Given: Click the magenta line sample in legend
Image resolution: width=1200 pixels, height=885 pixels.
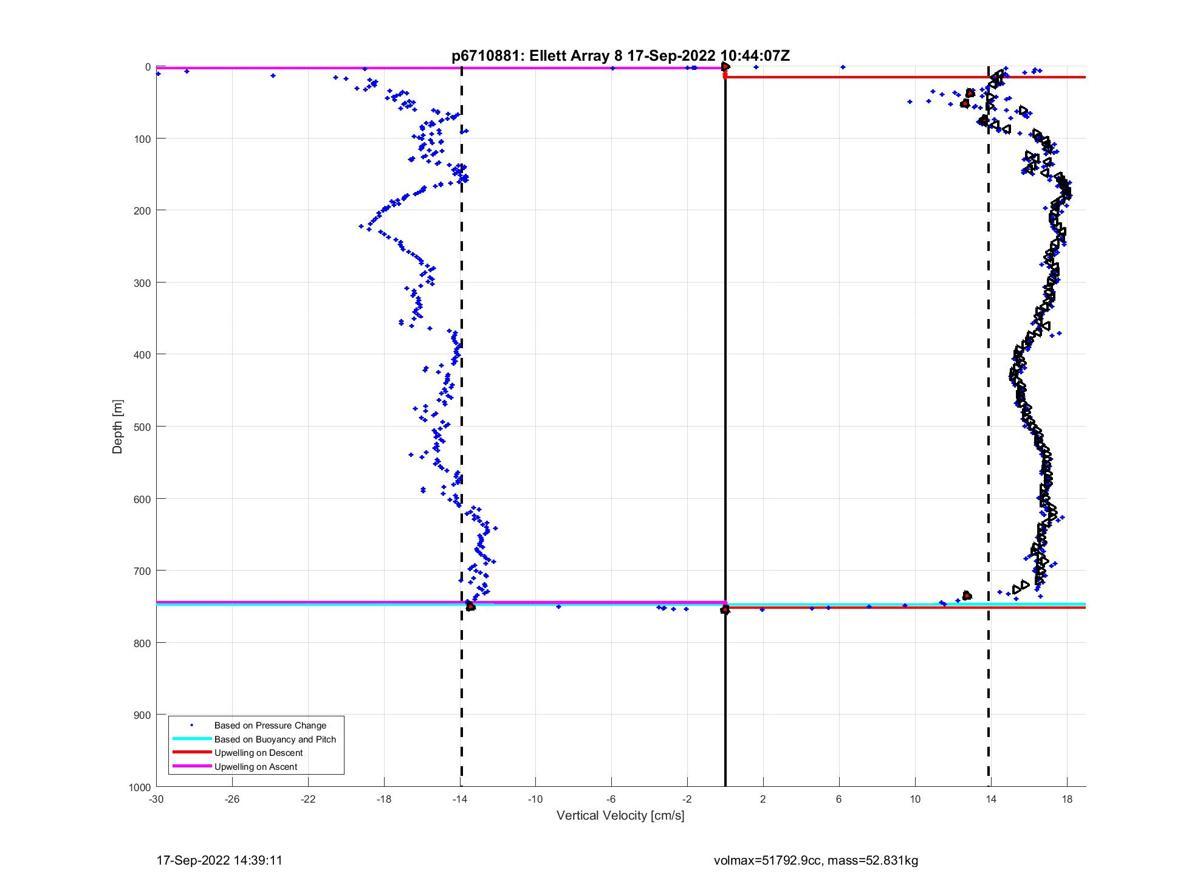Looking at the screenshot, I should [x=191, y=767].
